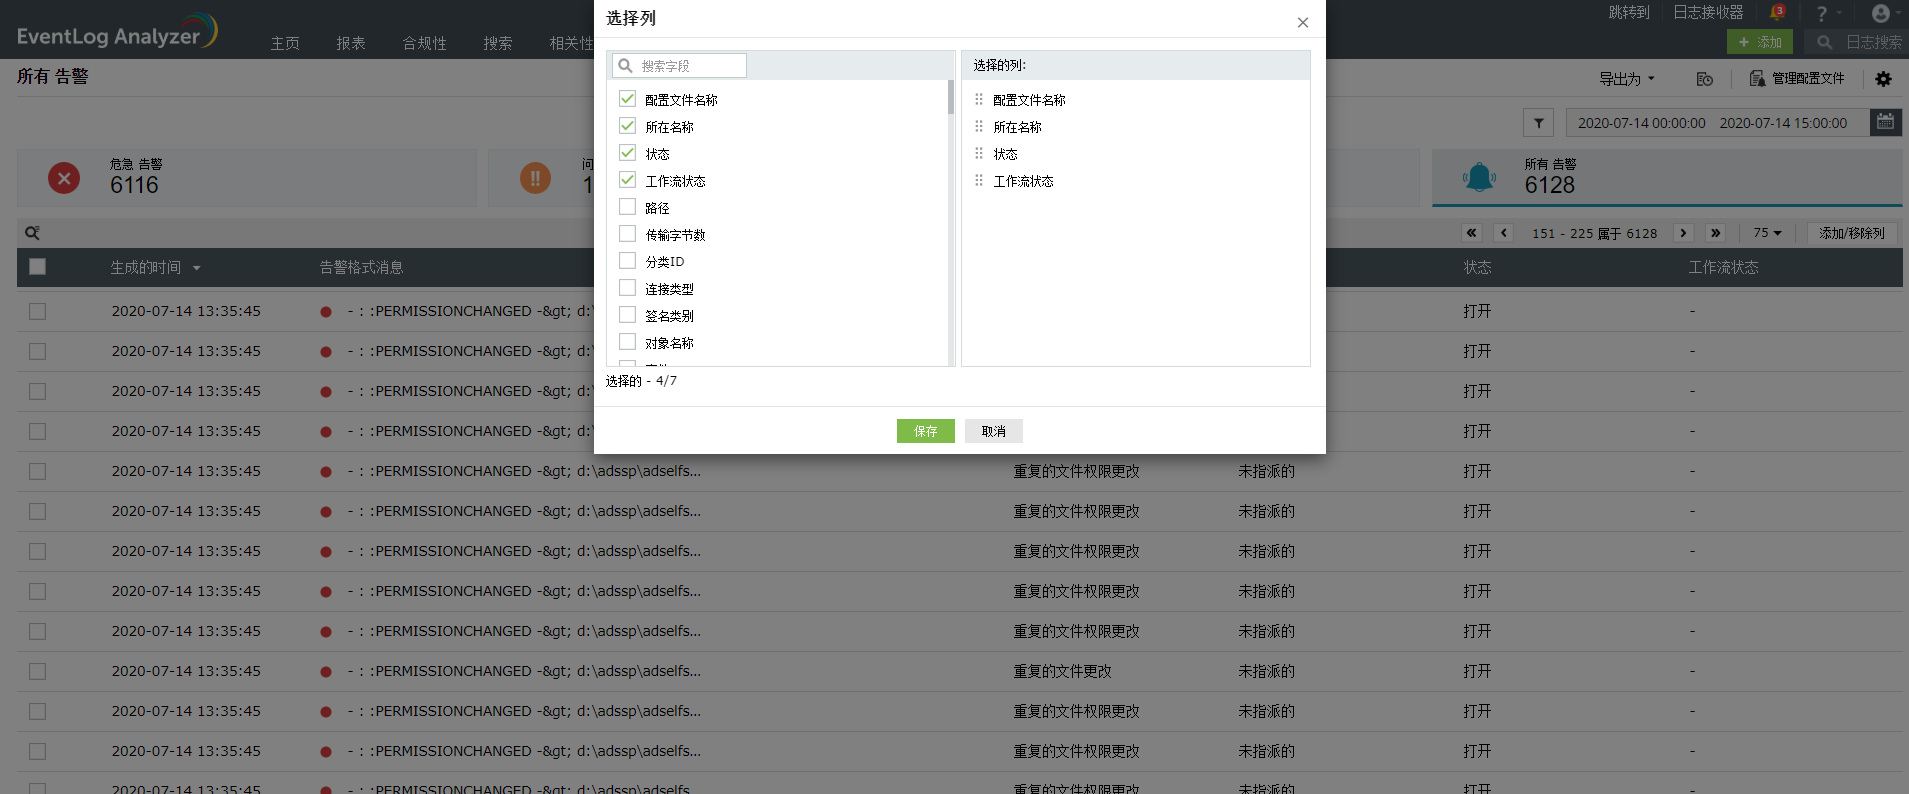Click the 管理配置文件 link
Screen dimensions: 1909x794
(1808, 78)
